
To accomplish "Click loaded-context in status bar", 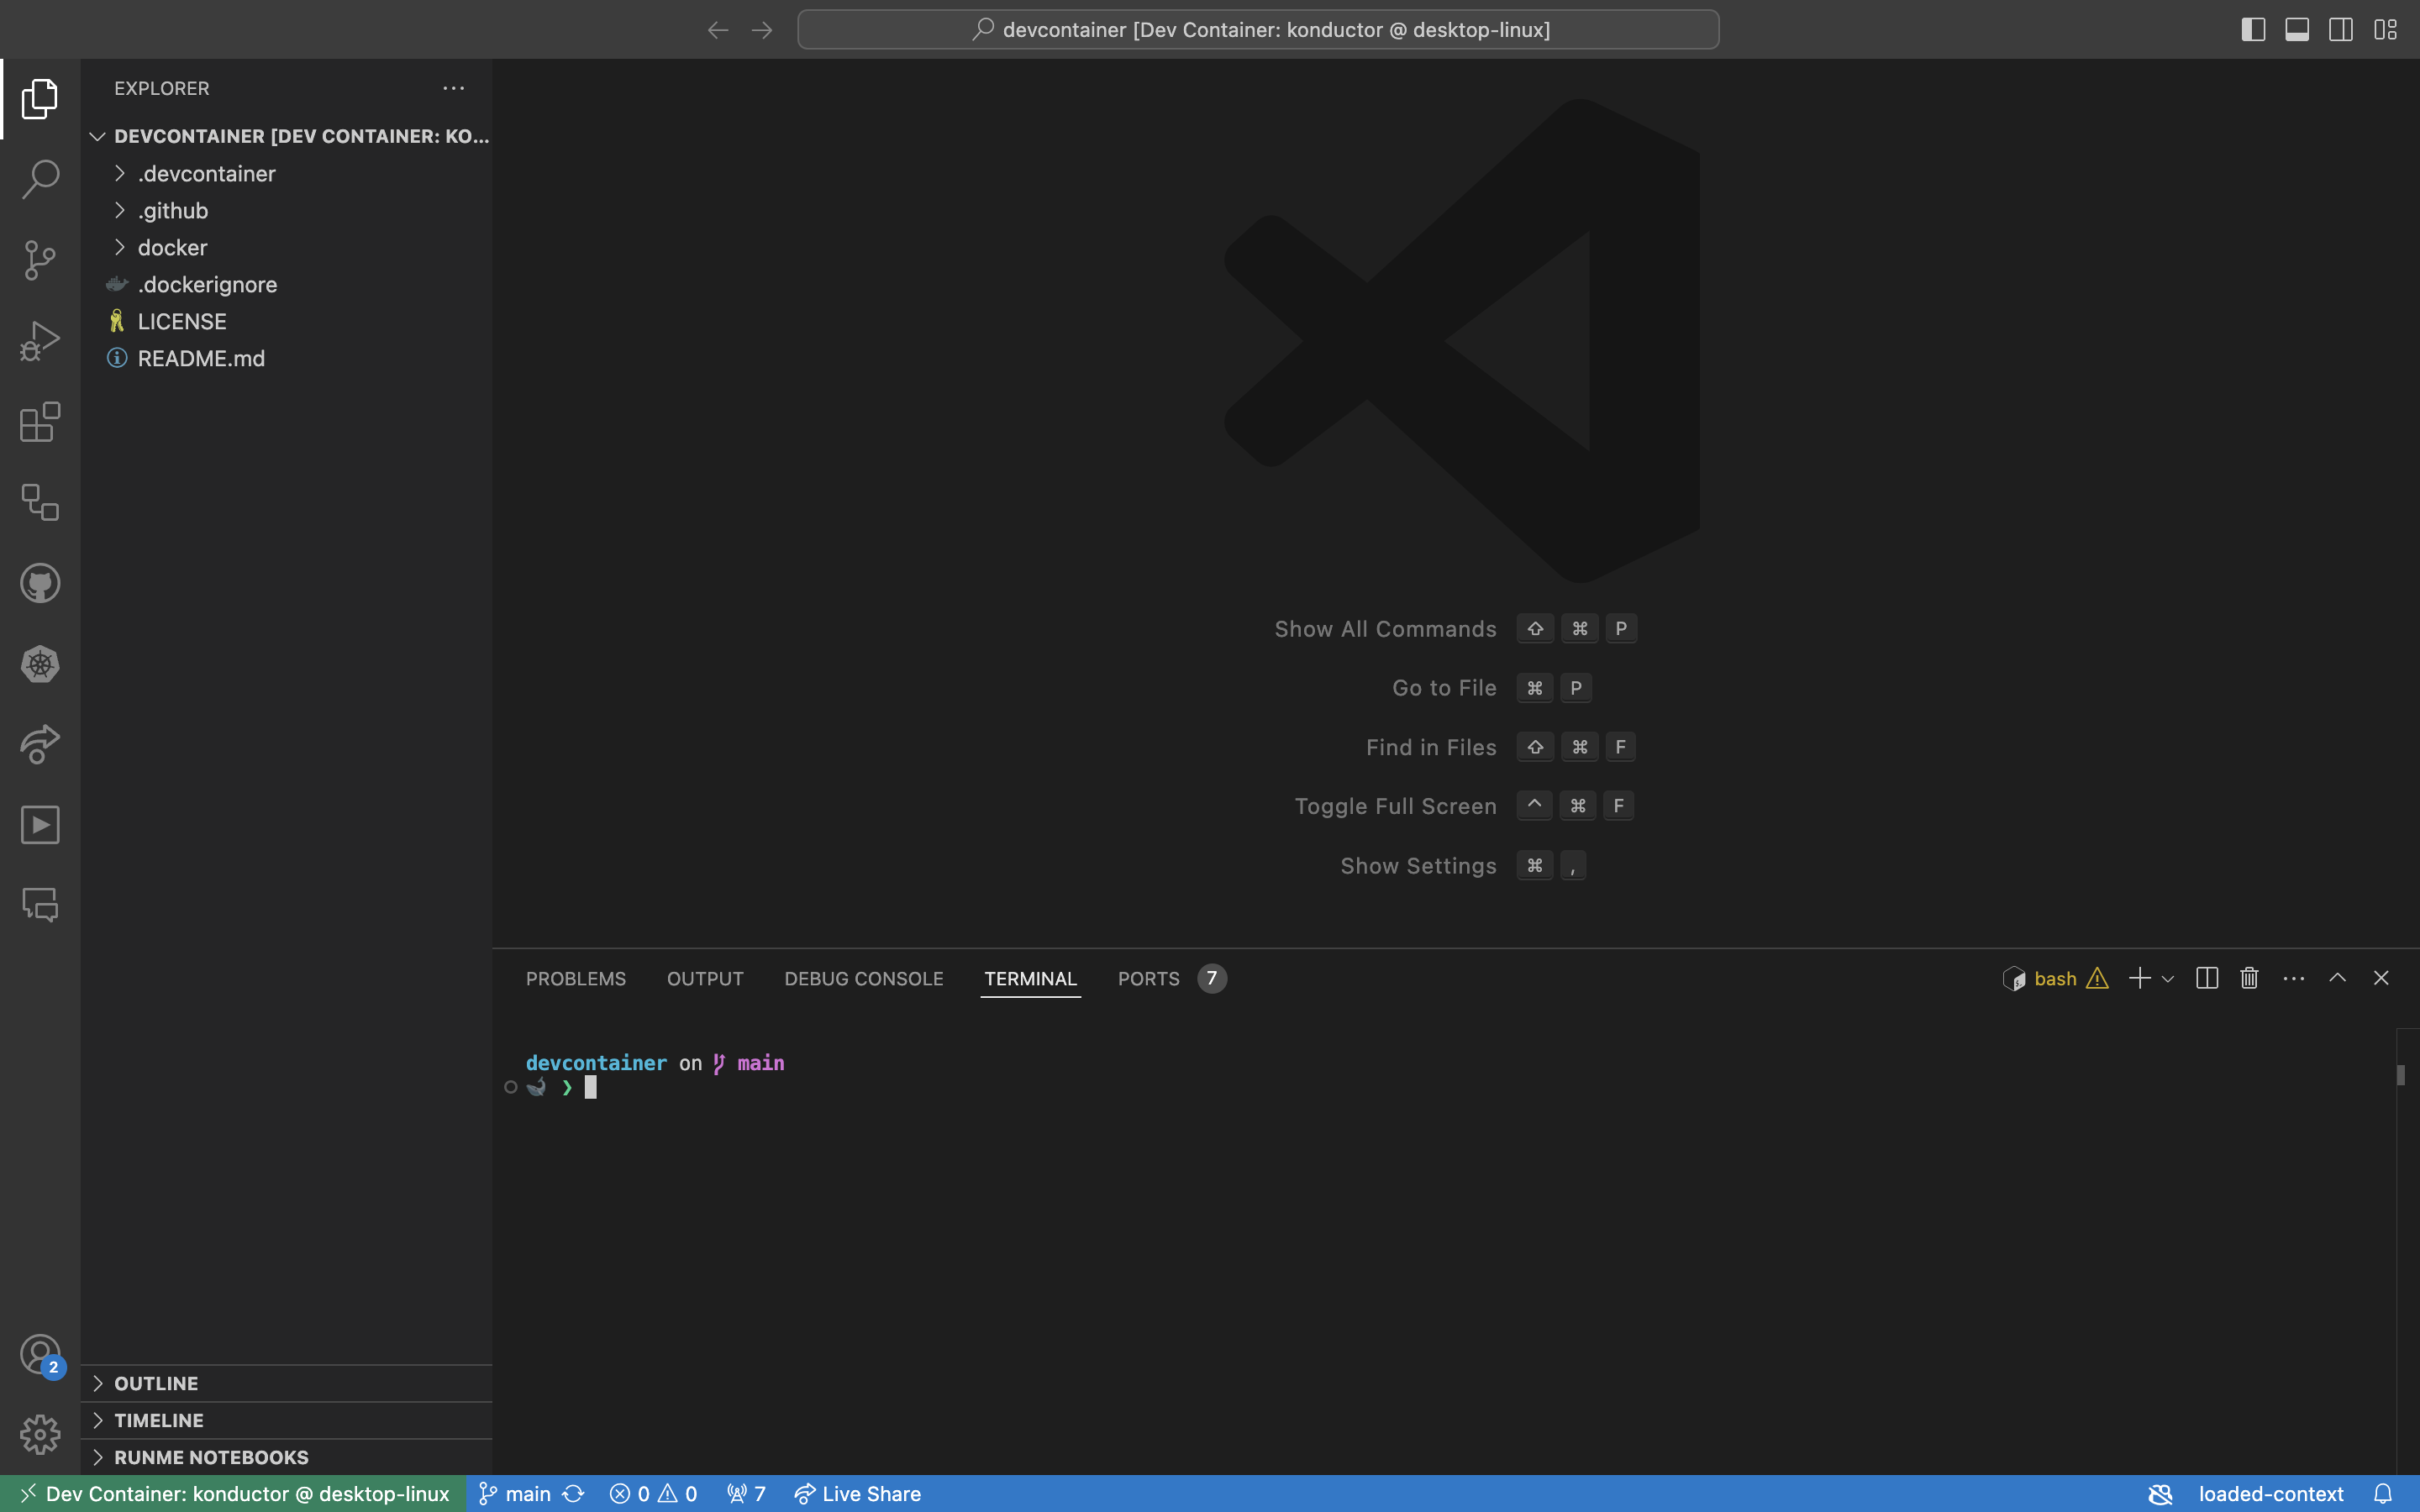I will [x=2271, y=1494].
